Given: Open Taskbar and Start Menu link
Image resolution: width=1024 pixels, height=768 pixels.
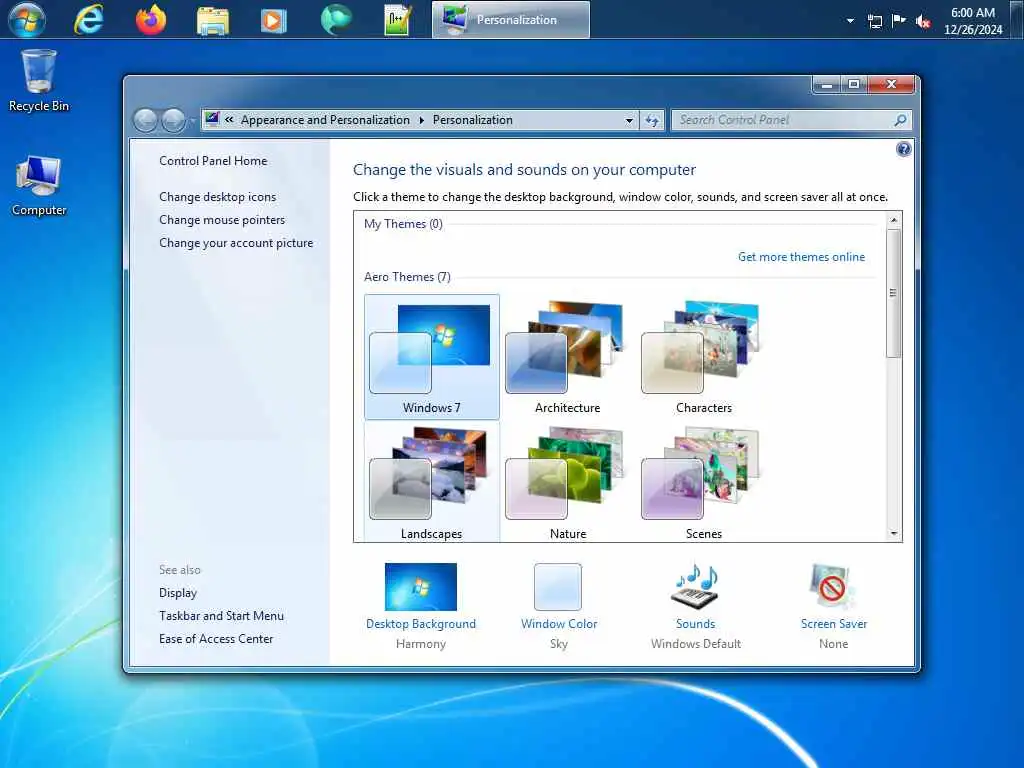Looking at the screenshot, I should (221, 615).
